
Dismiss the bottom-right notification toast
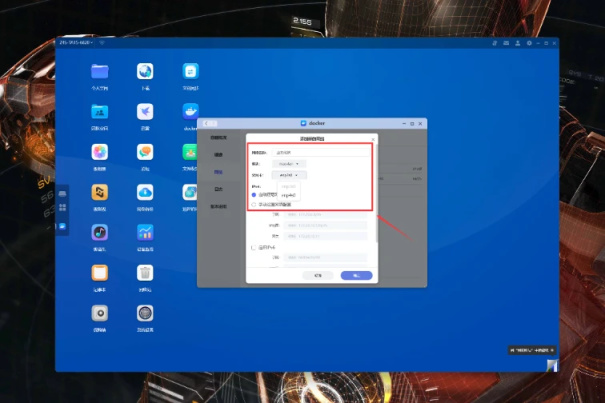click(552, 351)
